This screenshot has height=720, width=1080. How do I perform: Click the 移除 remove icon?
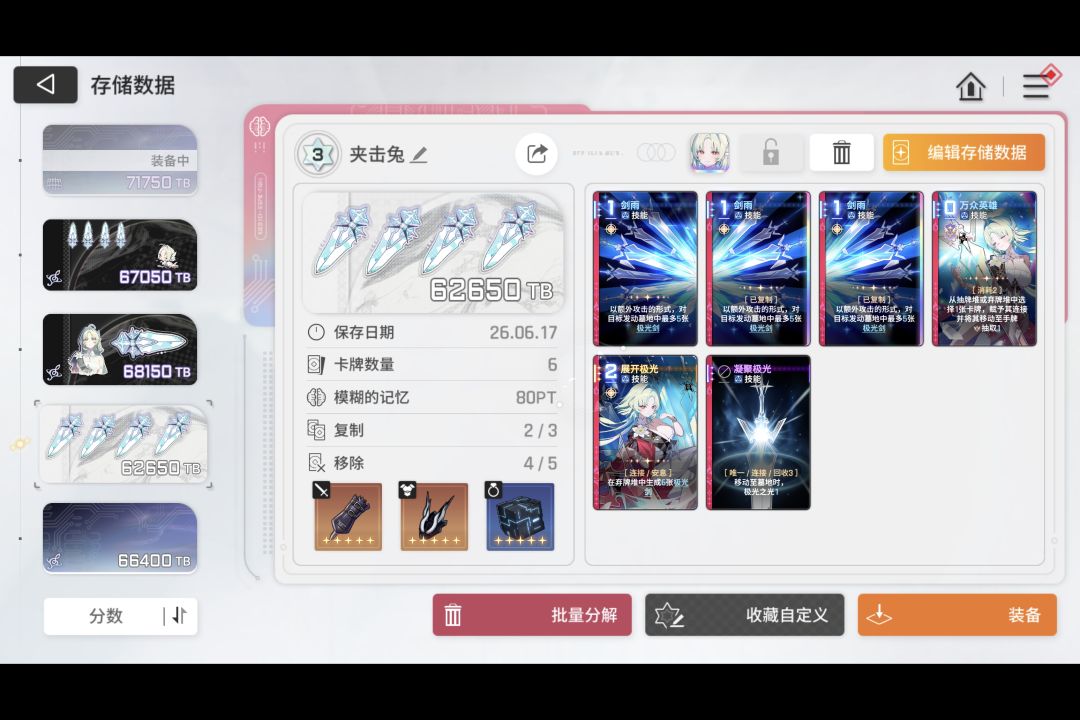315,463
